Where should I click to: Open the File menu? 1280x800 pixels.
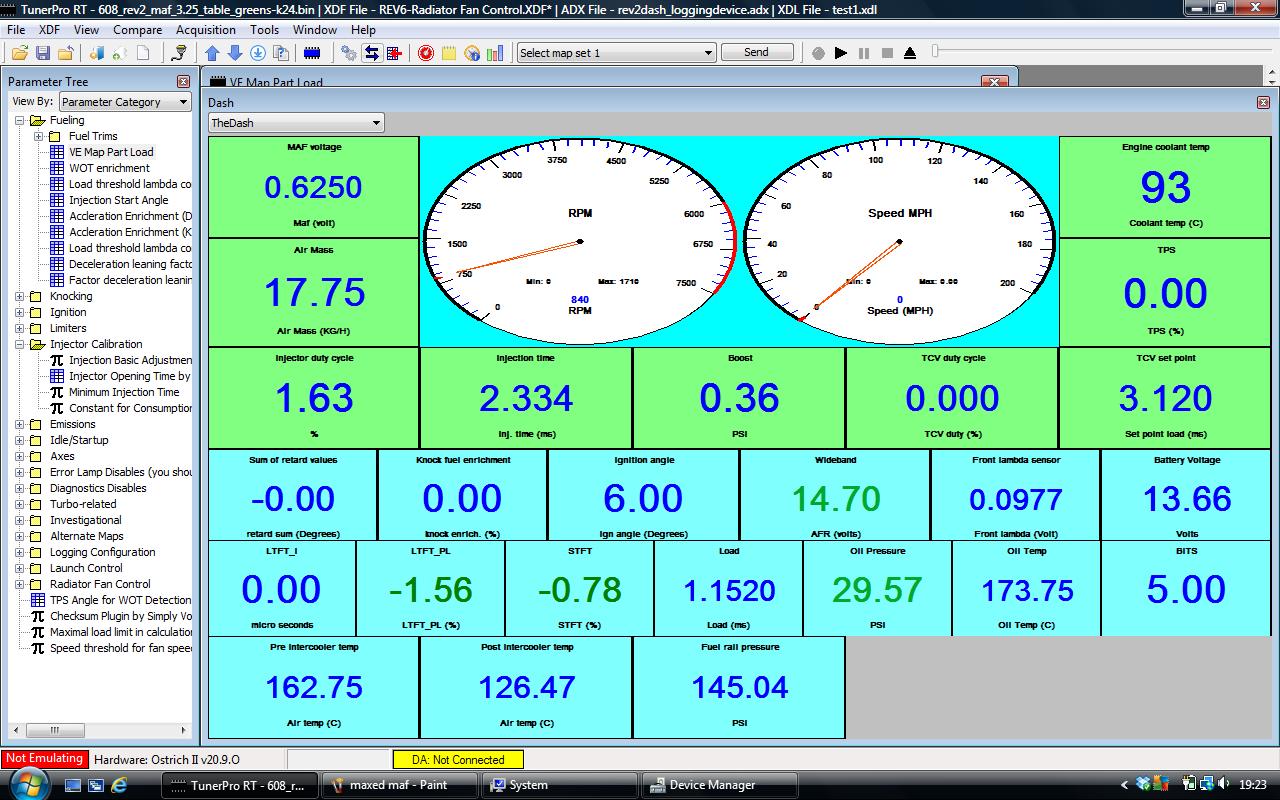16,30
